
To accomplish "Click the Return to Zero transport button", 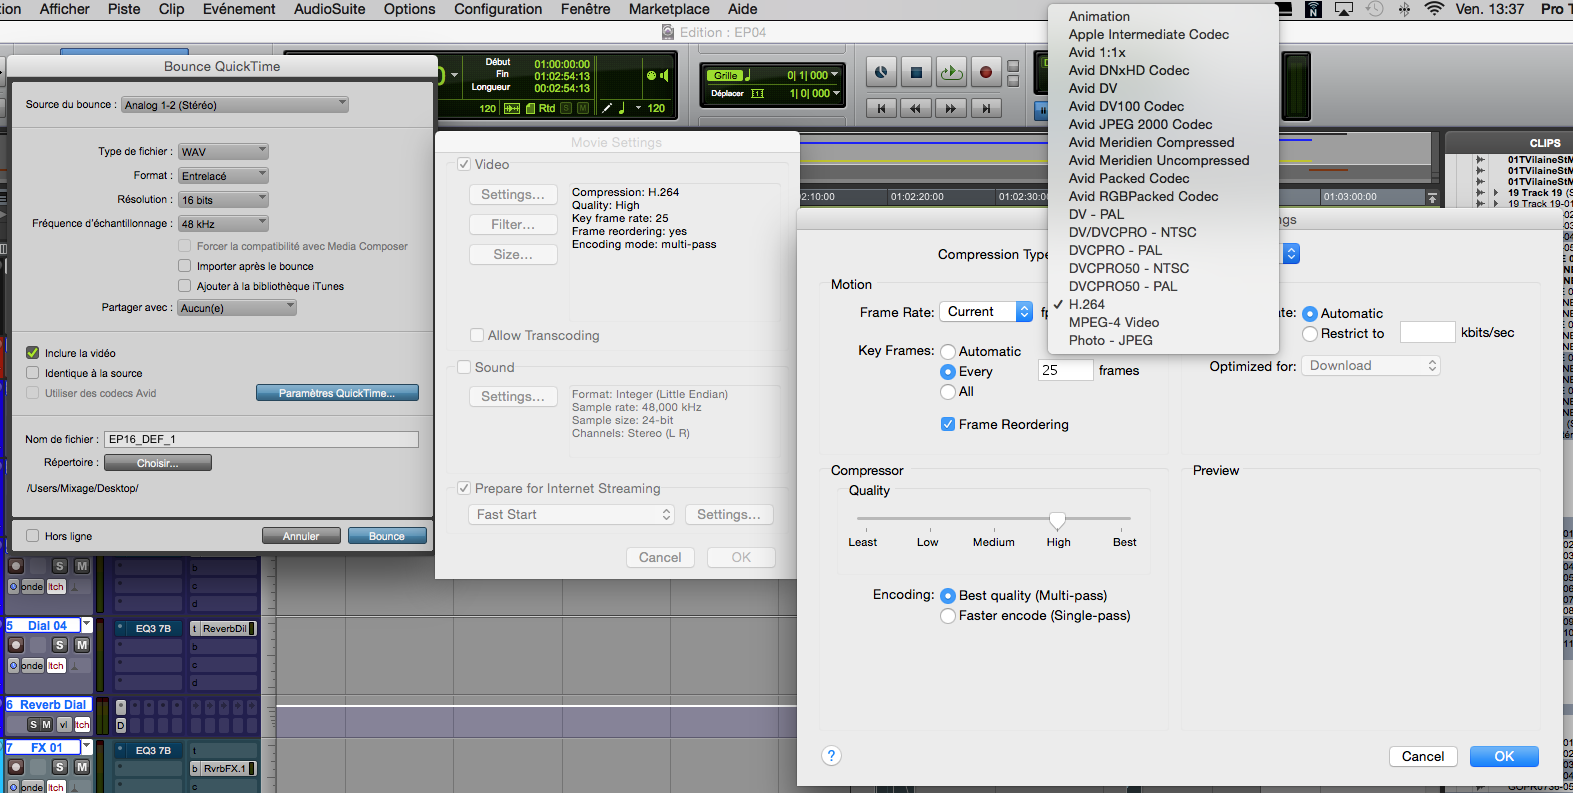I will [x=881, y=108].
